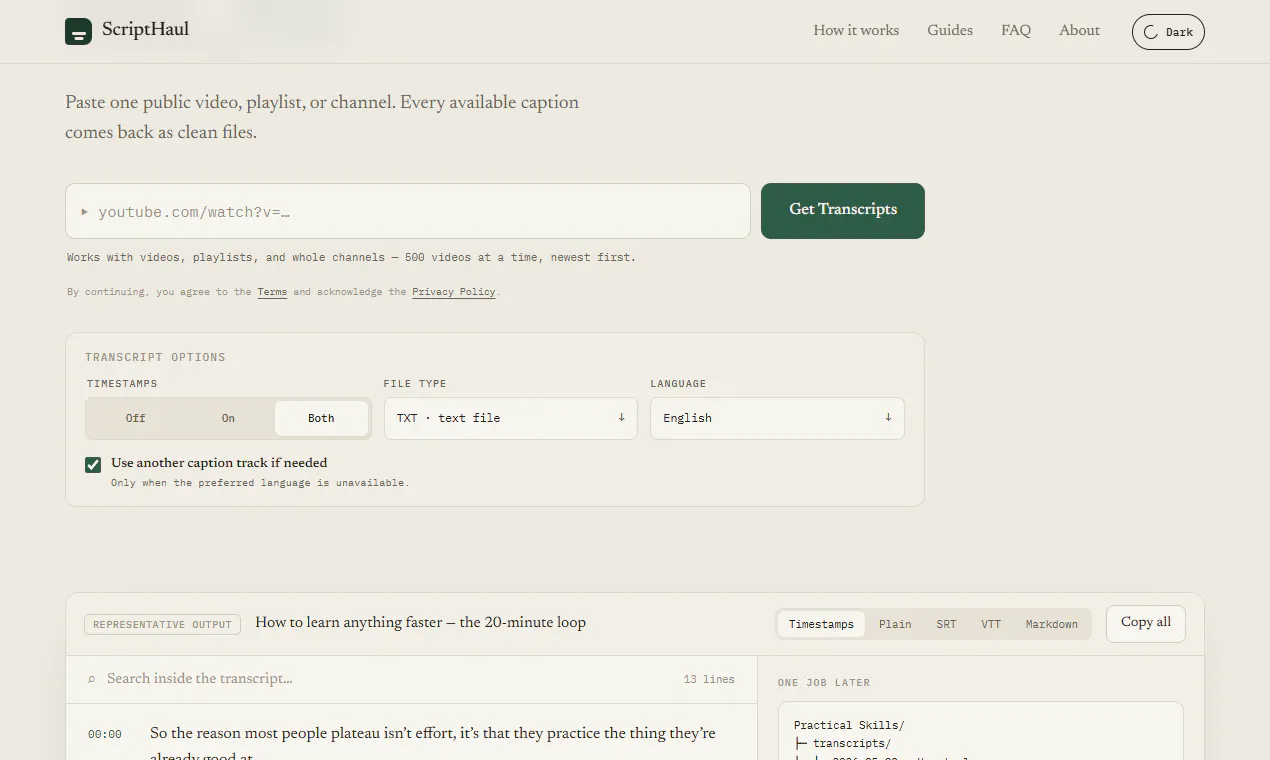Screen dimensions: 1270x760
Task: Set timestamps to On
Action: 228,418
